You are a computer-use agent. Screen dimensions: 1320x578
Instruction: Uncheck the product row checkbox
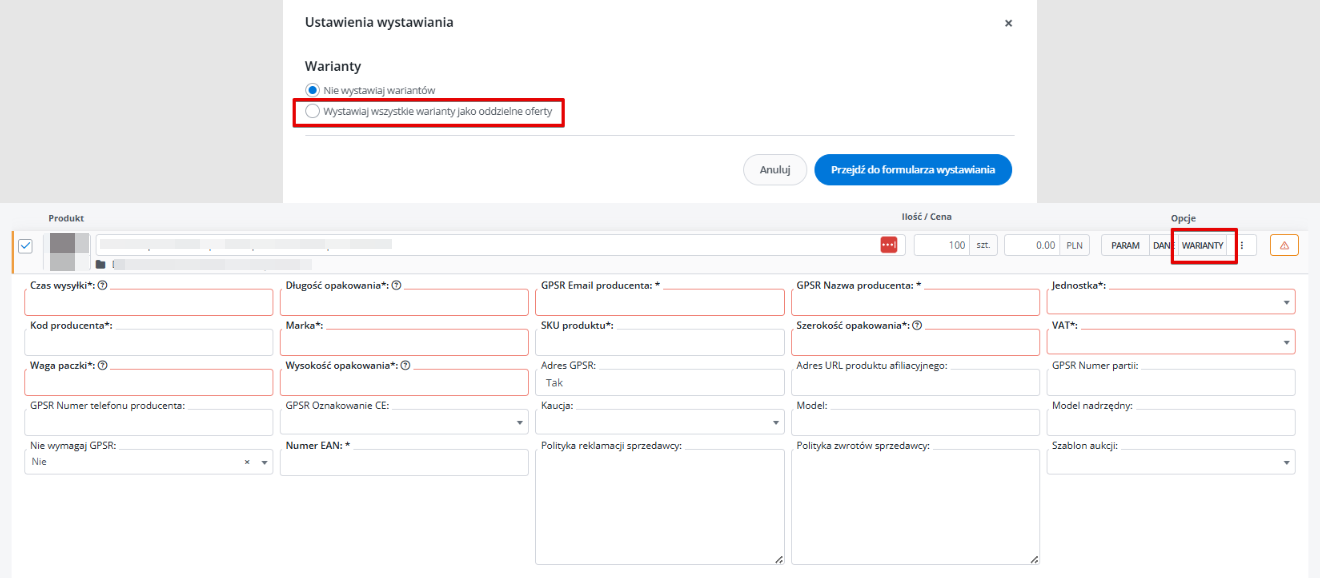click(x=26, y=246)
